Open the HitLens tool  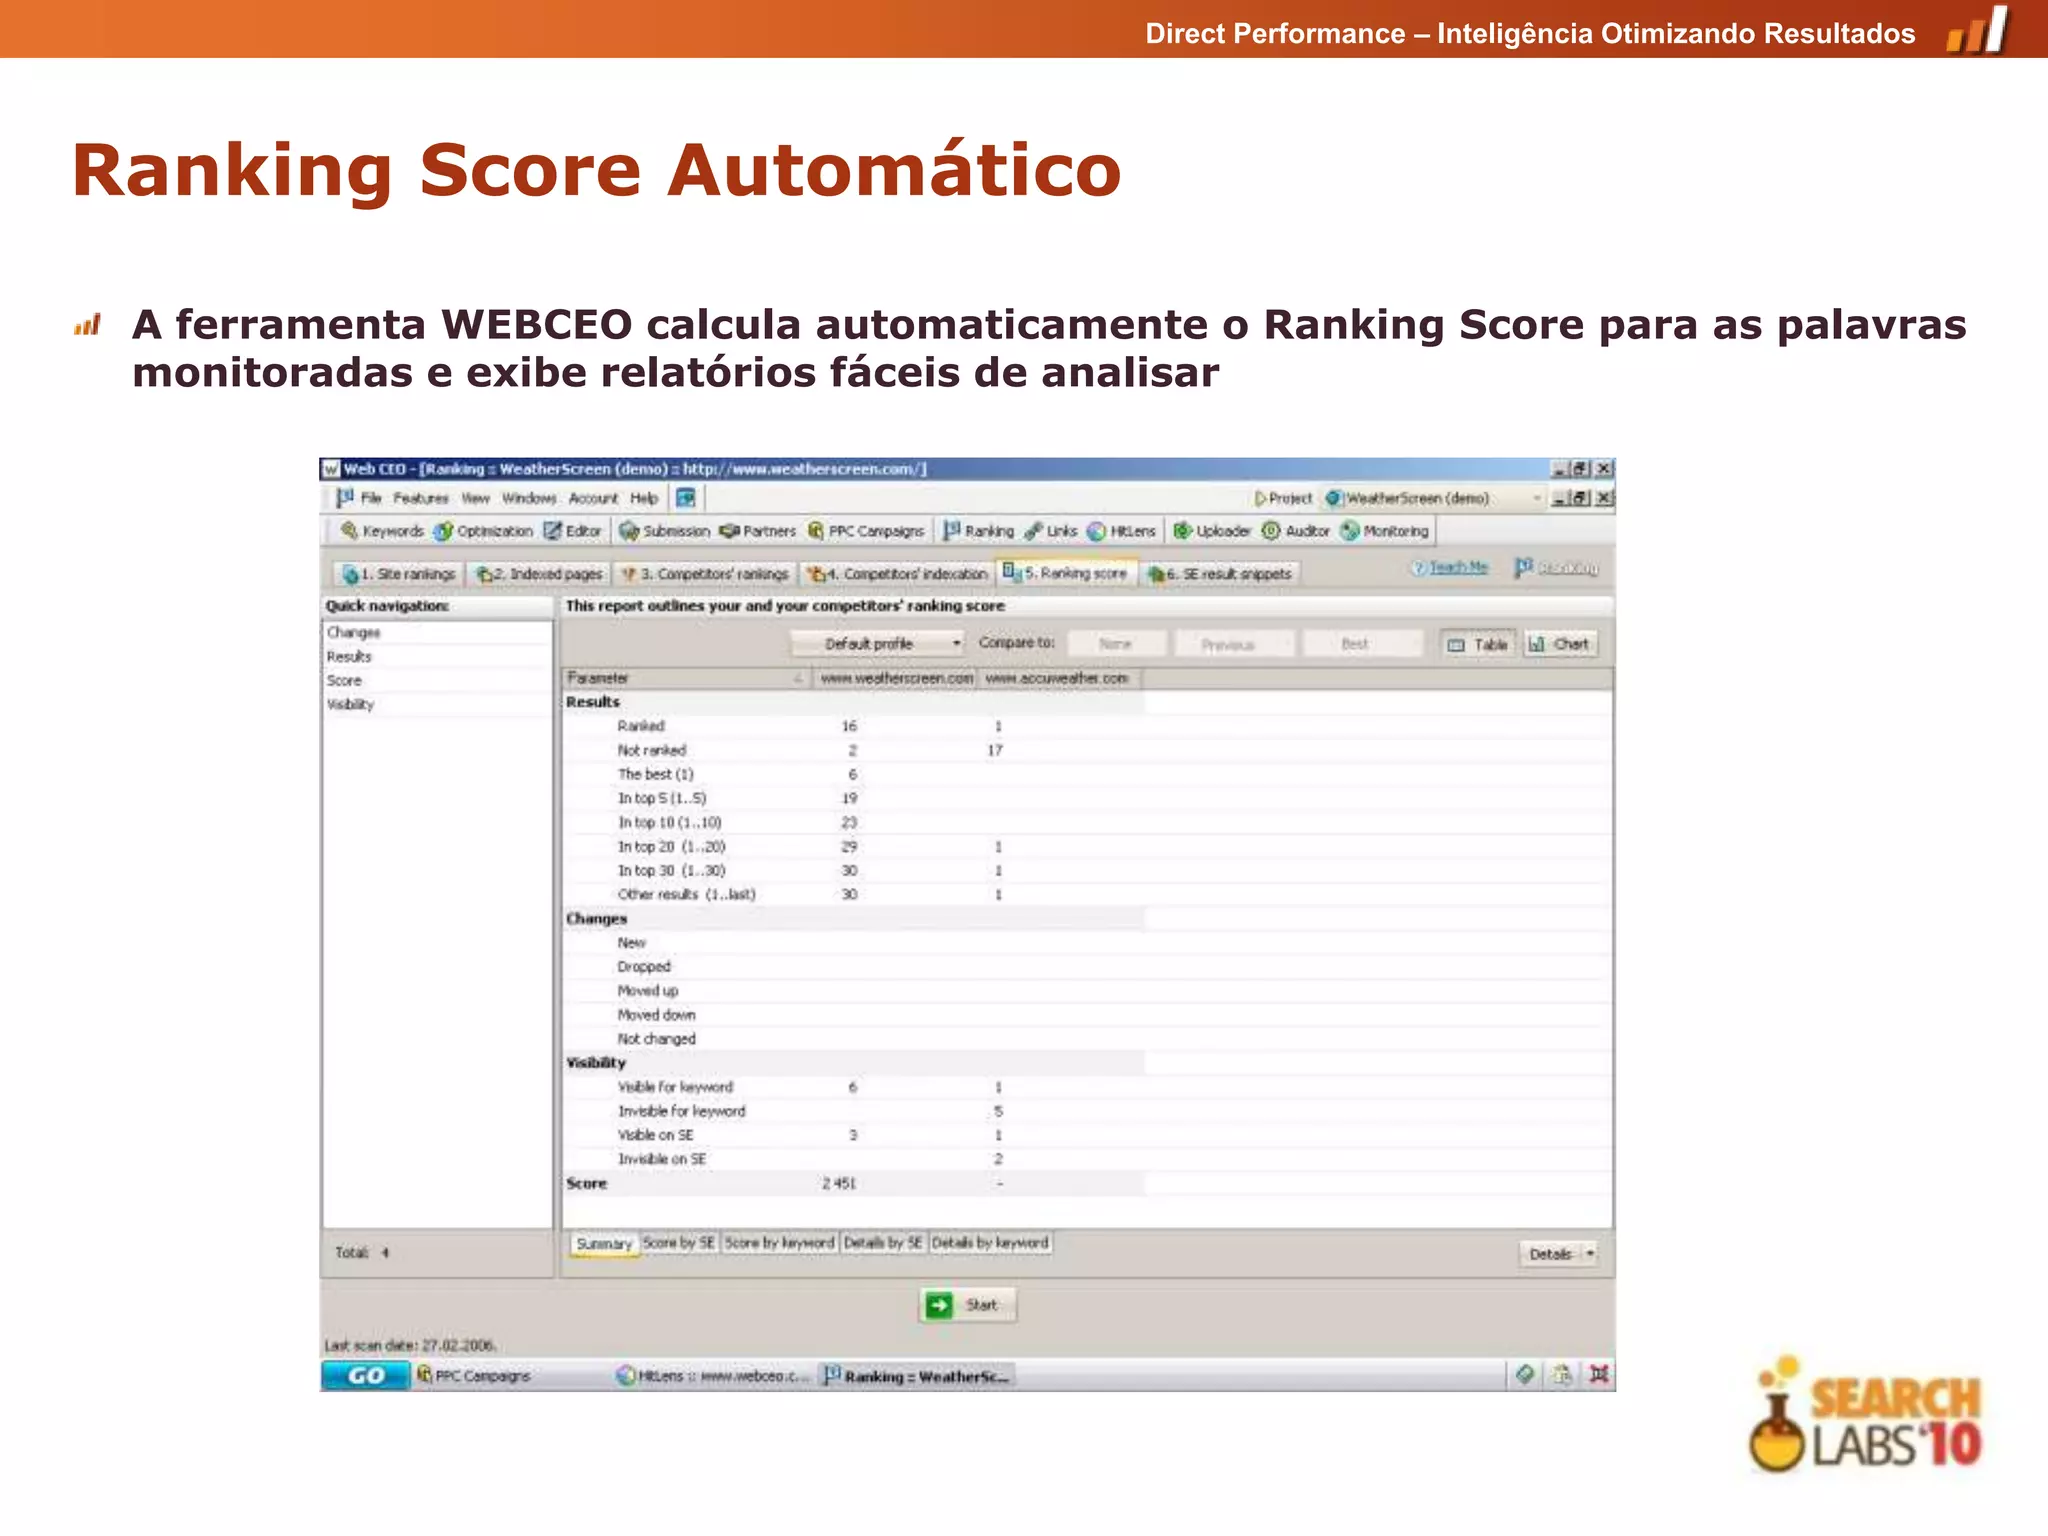(1122, 531)
